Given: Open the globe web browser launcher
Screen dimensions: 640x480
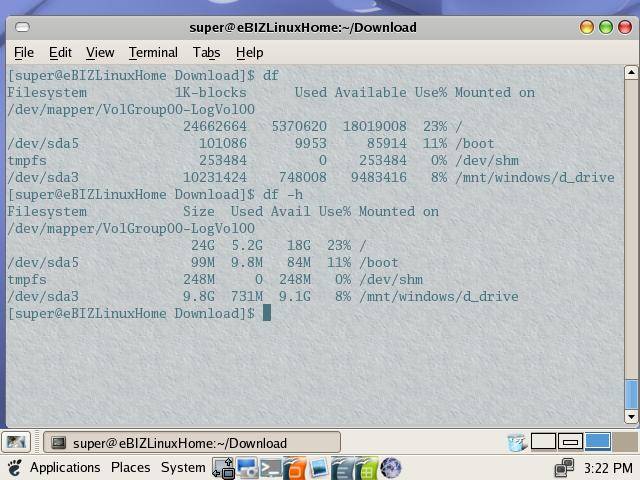Looking at the screenshot, I should [391, 468].
